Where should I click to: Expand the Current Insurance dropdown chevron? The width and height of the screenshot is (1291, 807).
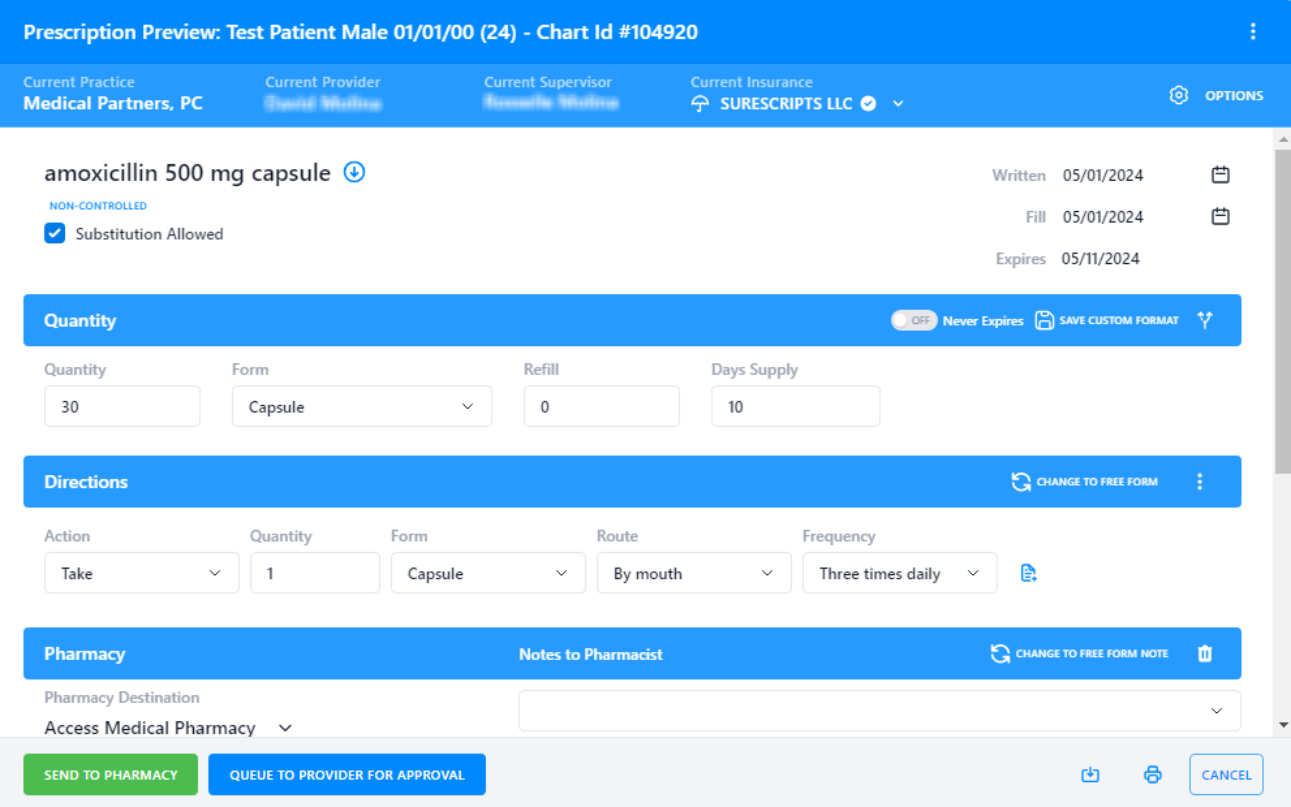click(x=898, y=104)
